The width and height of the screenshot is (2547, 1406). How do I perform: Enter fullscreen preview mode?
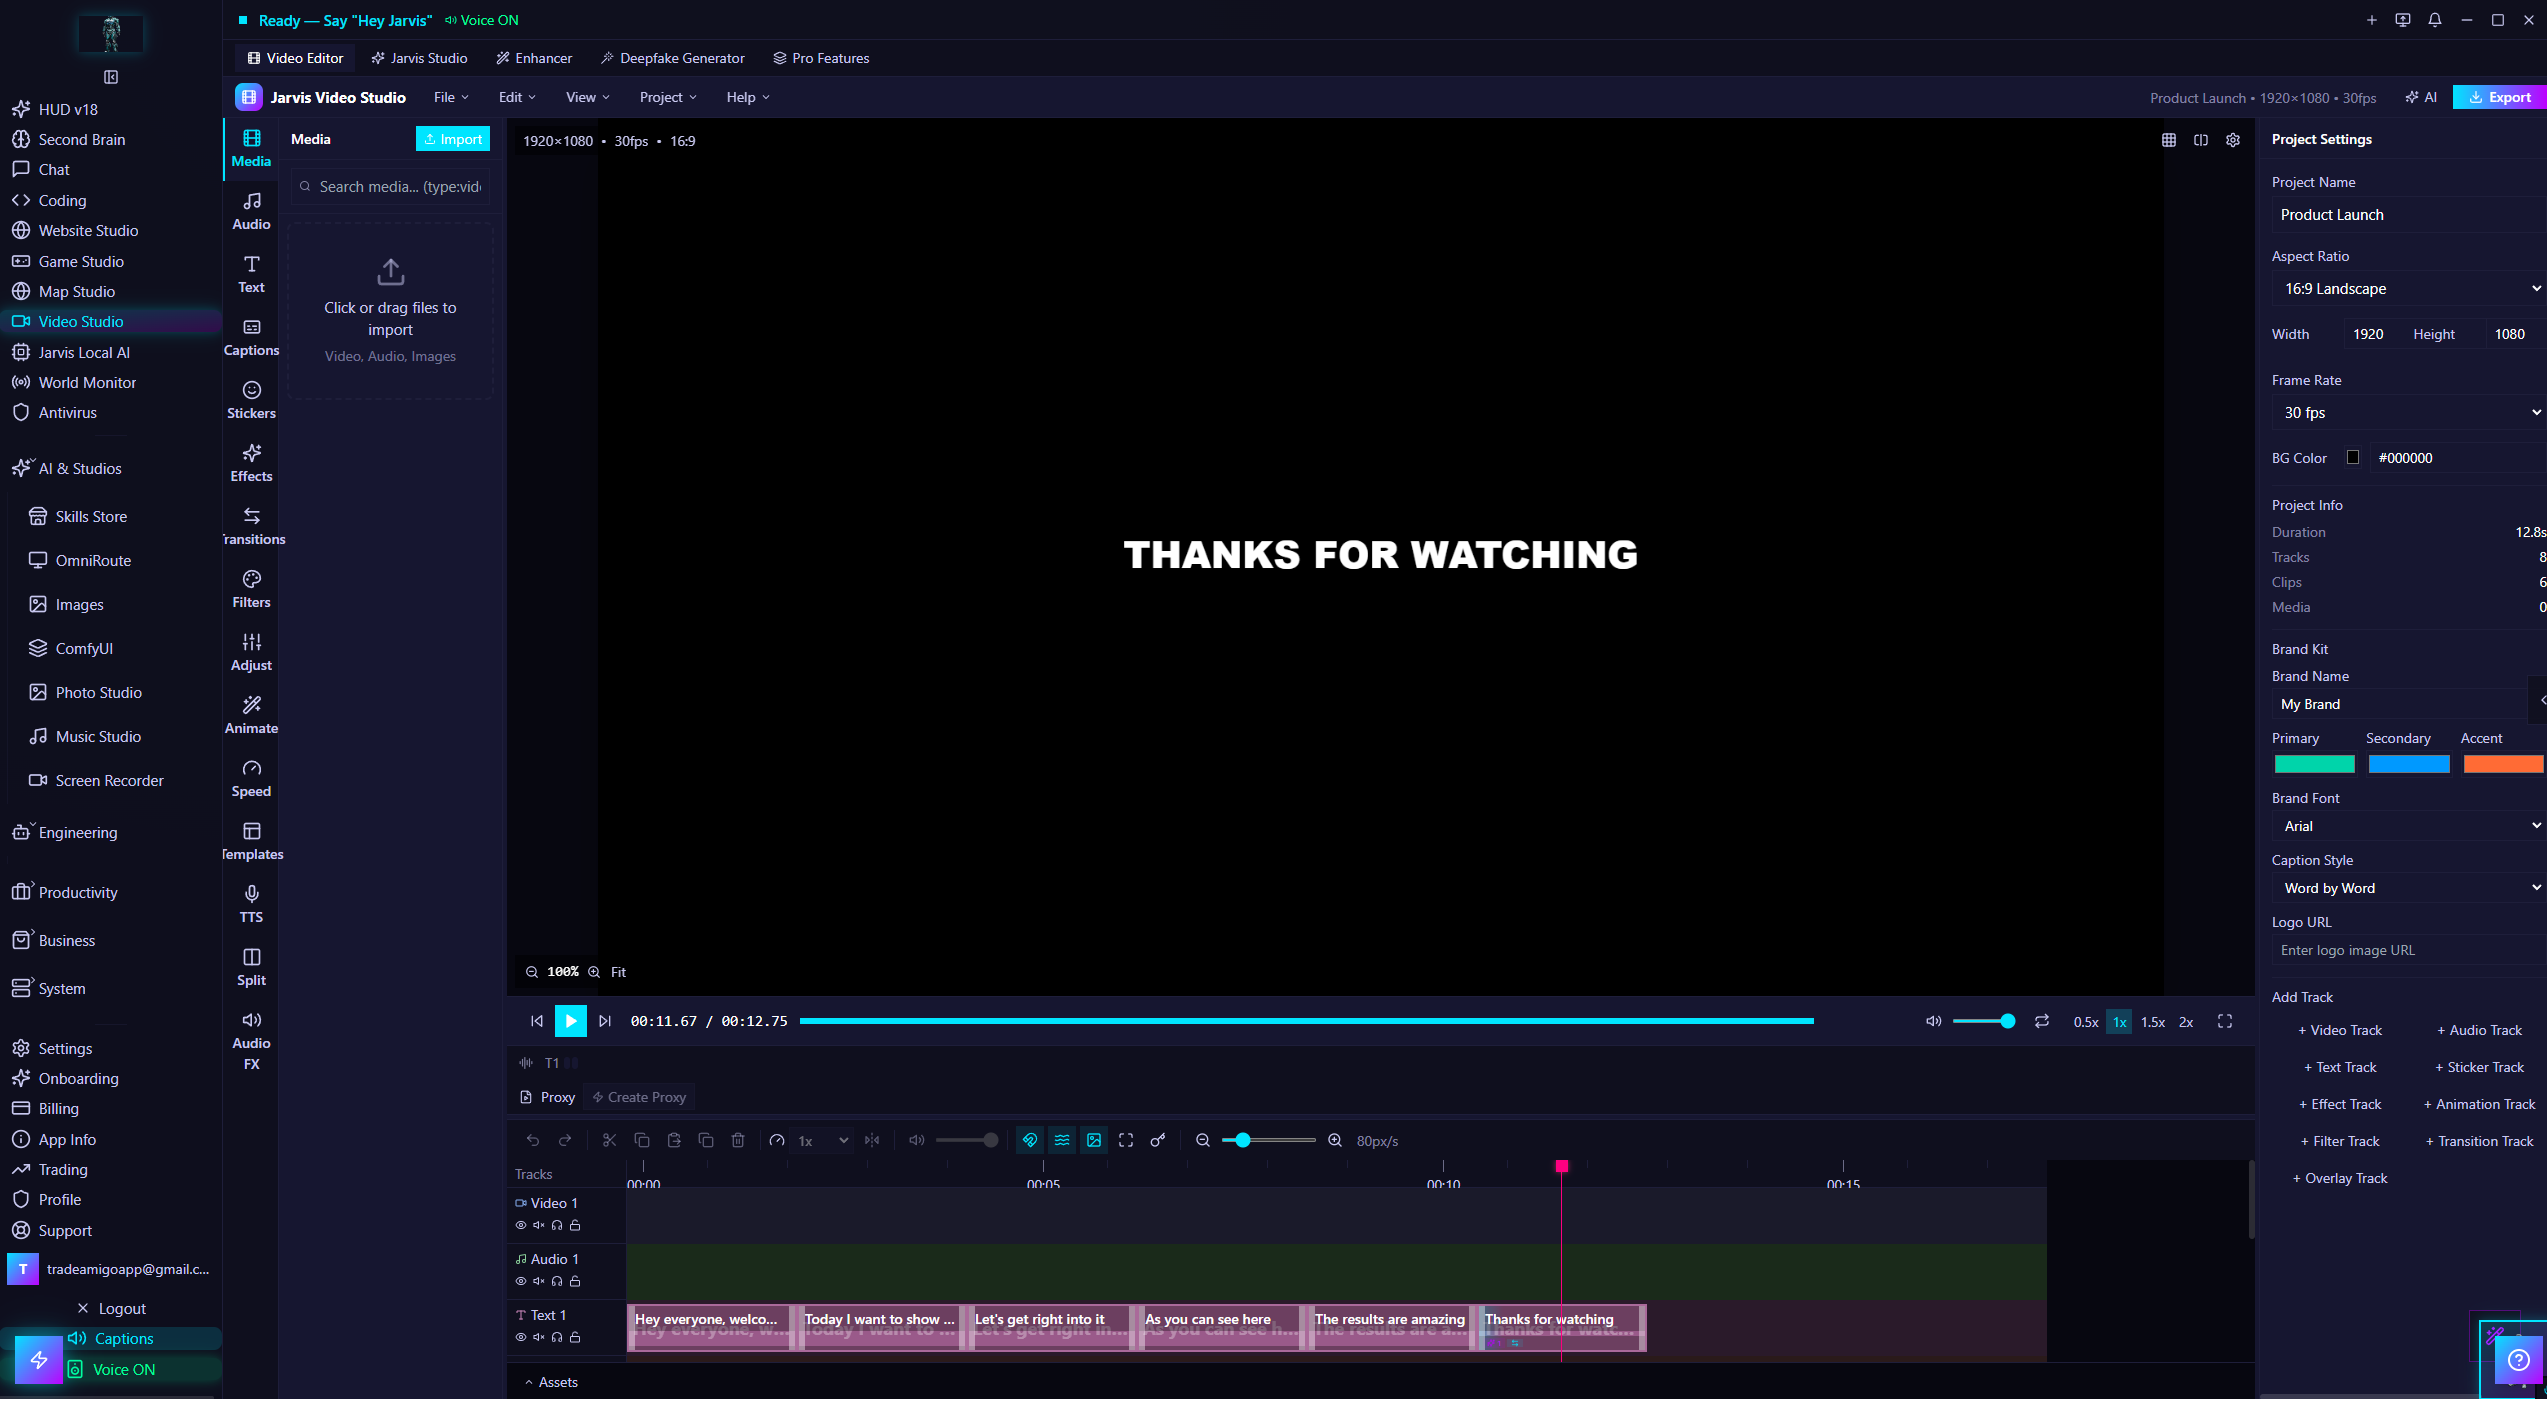click(2225, 1022)
